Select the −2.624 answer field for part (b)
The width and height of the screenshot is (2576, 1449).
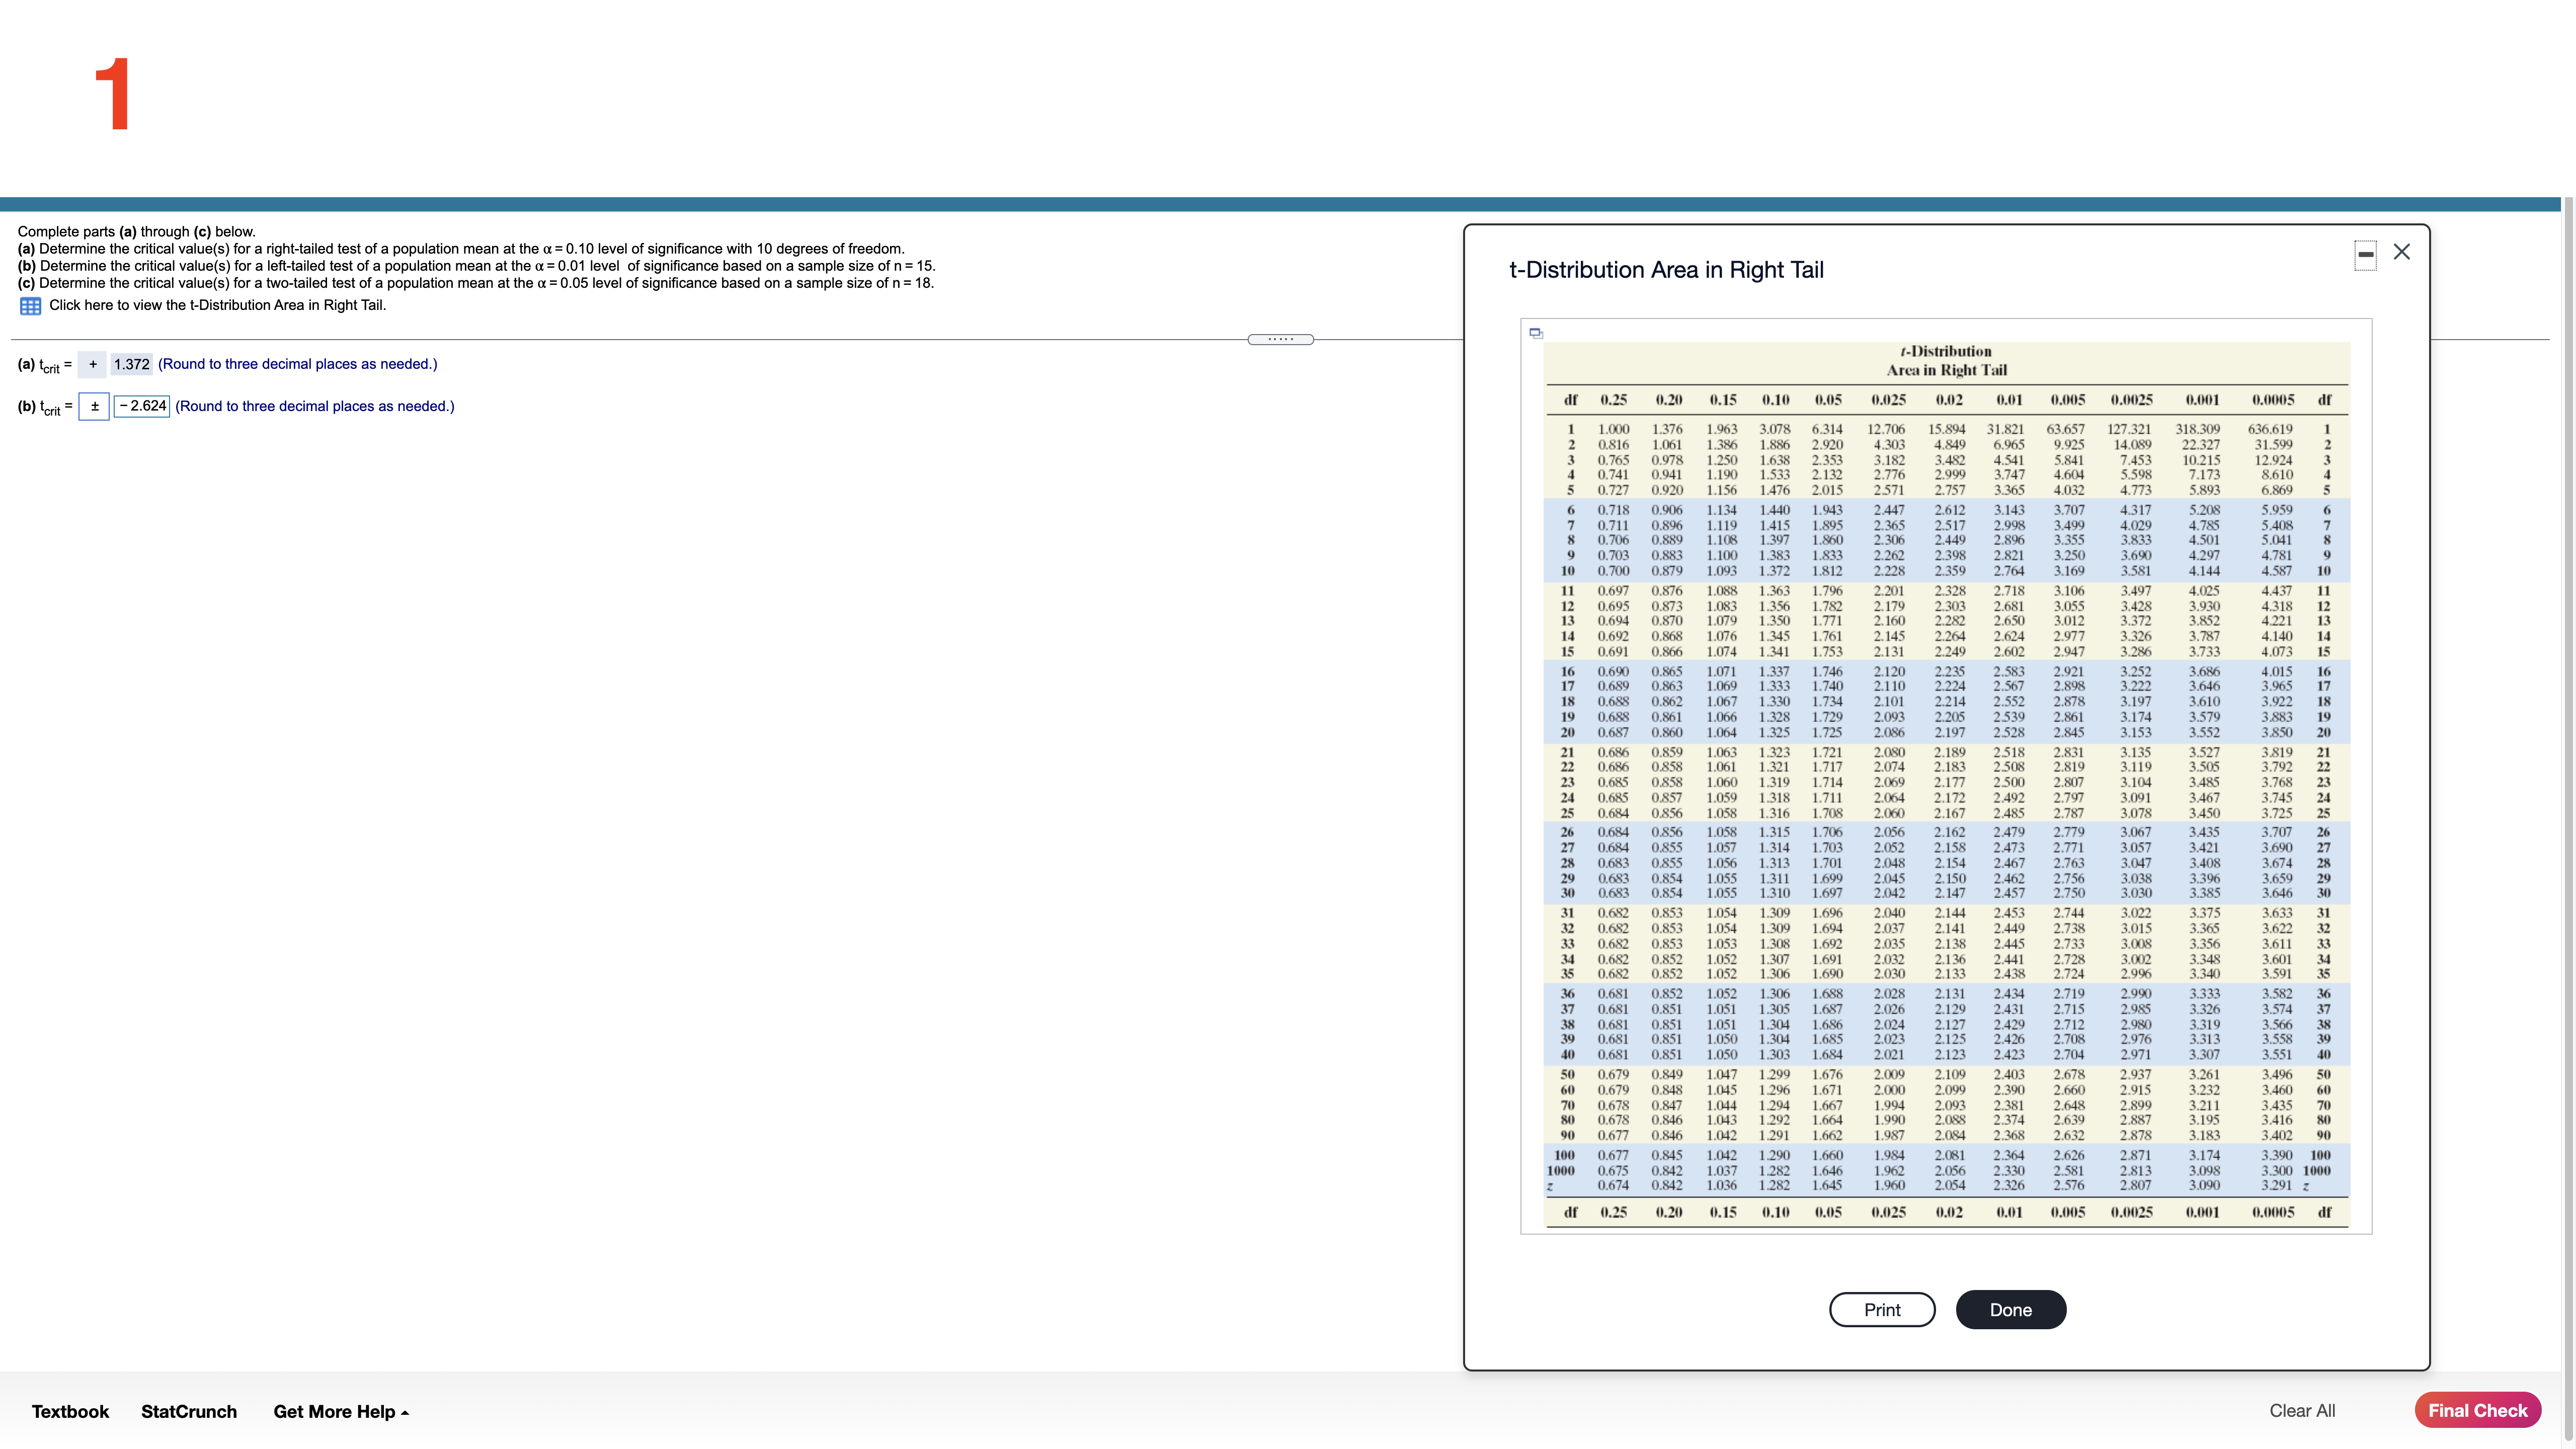point(143,406)
